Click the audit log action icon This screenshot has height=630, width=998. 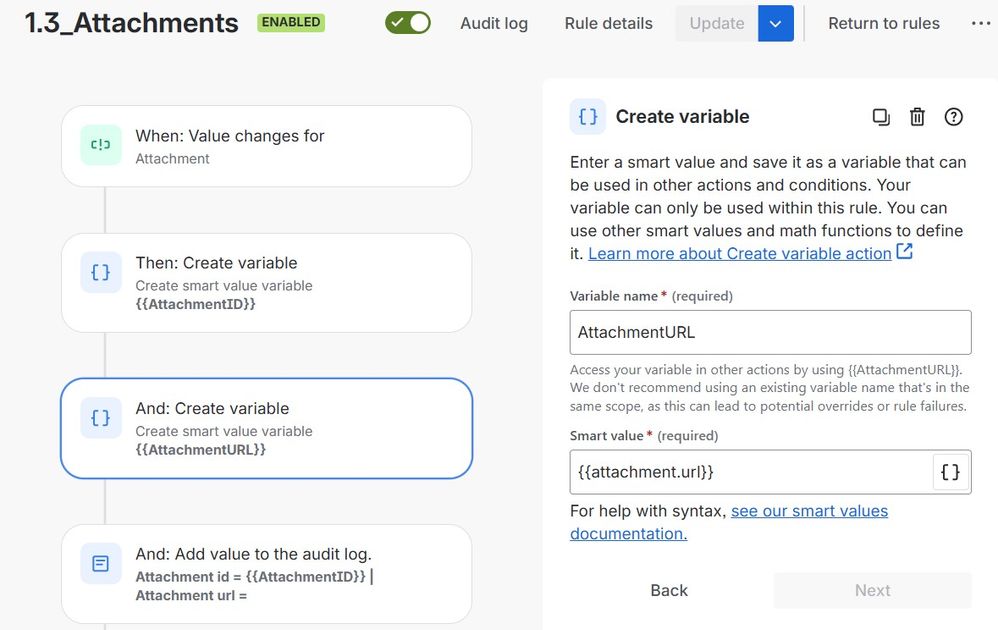(x=101, y=564)
